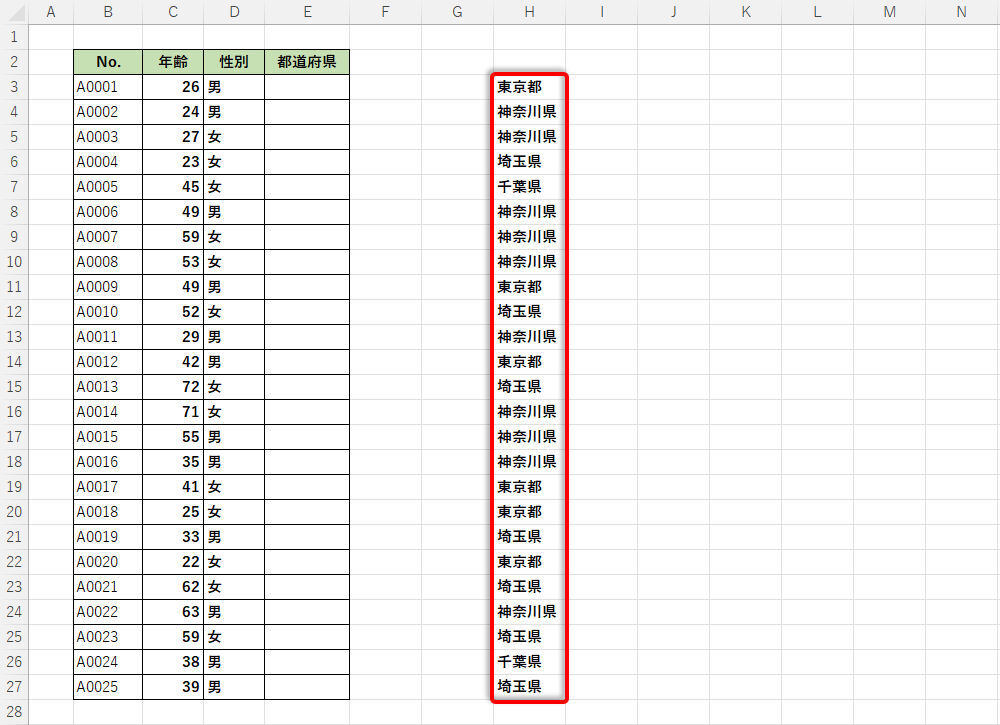Select row 2 header

point(14,62)
